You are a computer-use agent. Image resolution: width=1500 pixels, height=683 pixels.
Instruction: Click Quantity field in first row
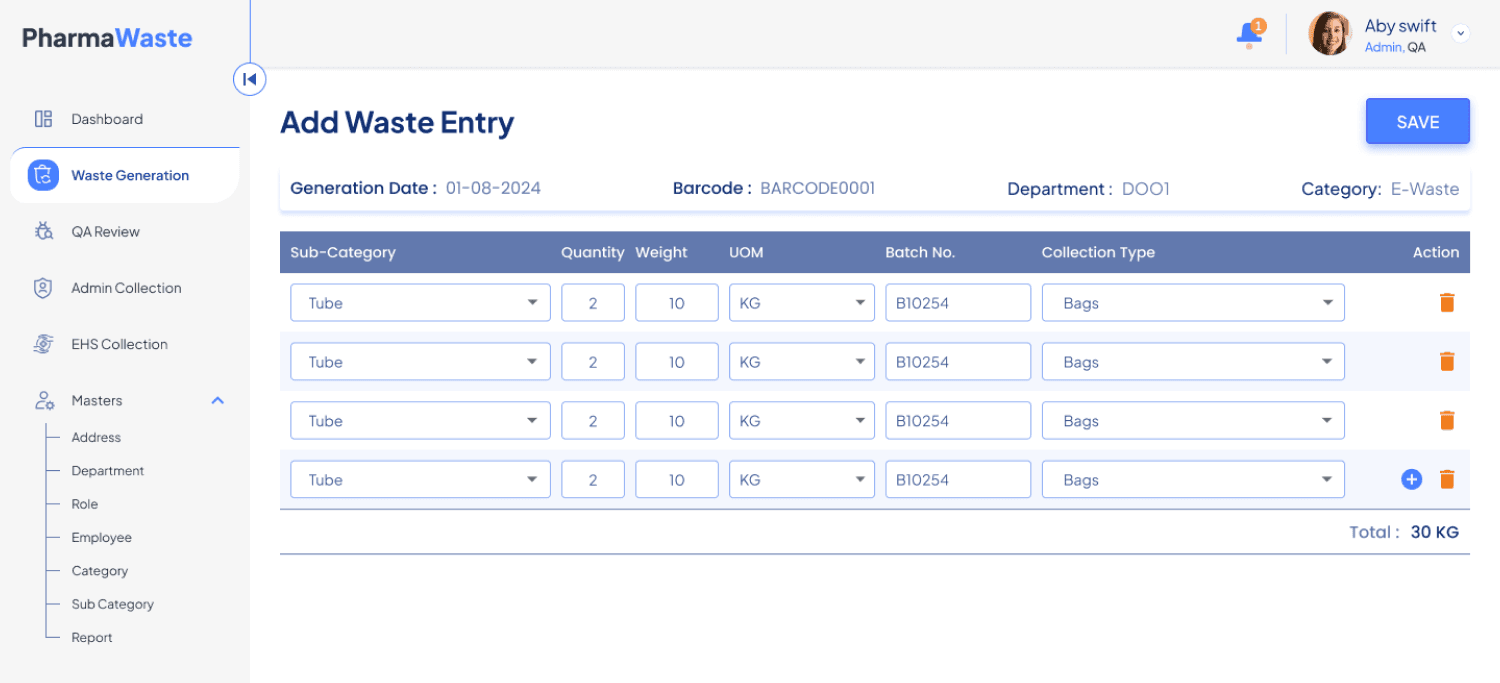(x=593, y=303)
